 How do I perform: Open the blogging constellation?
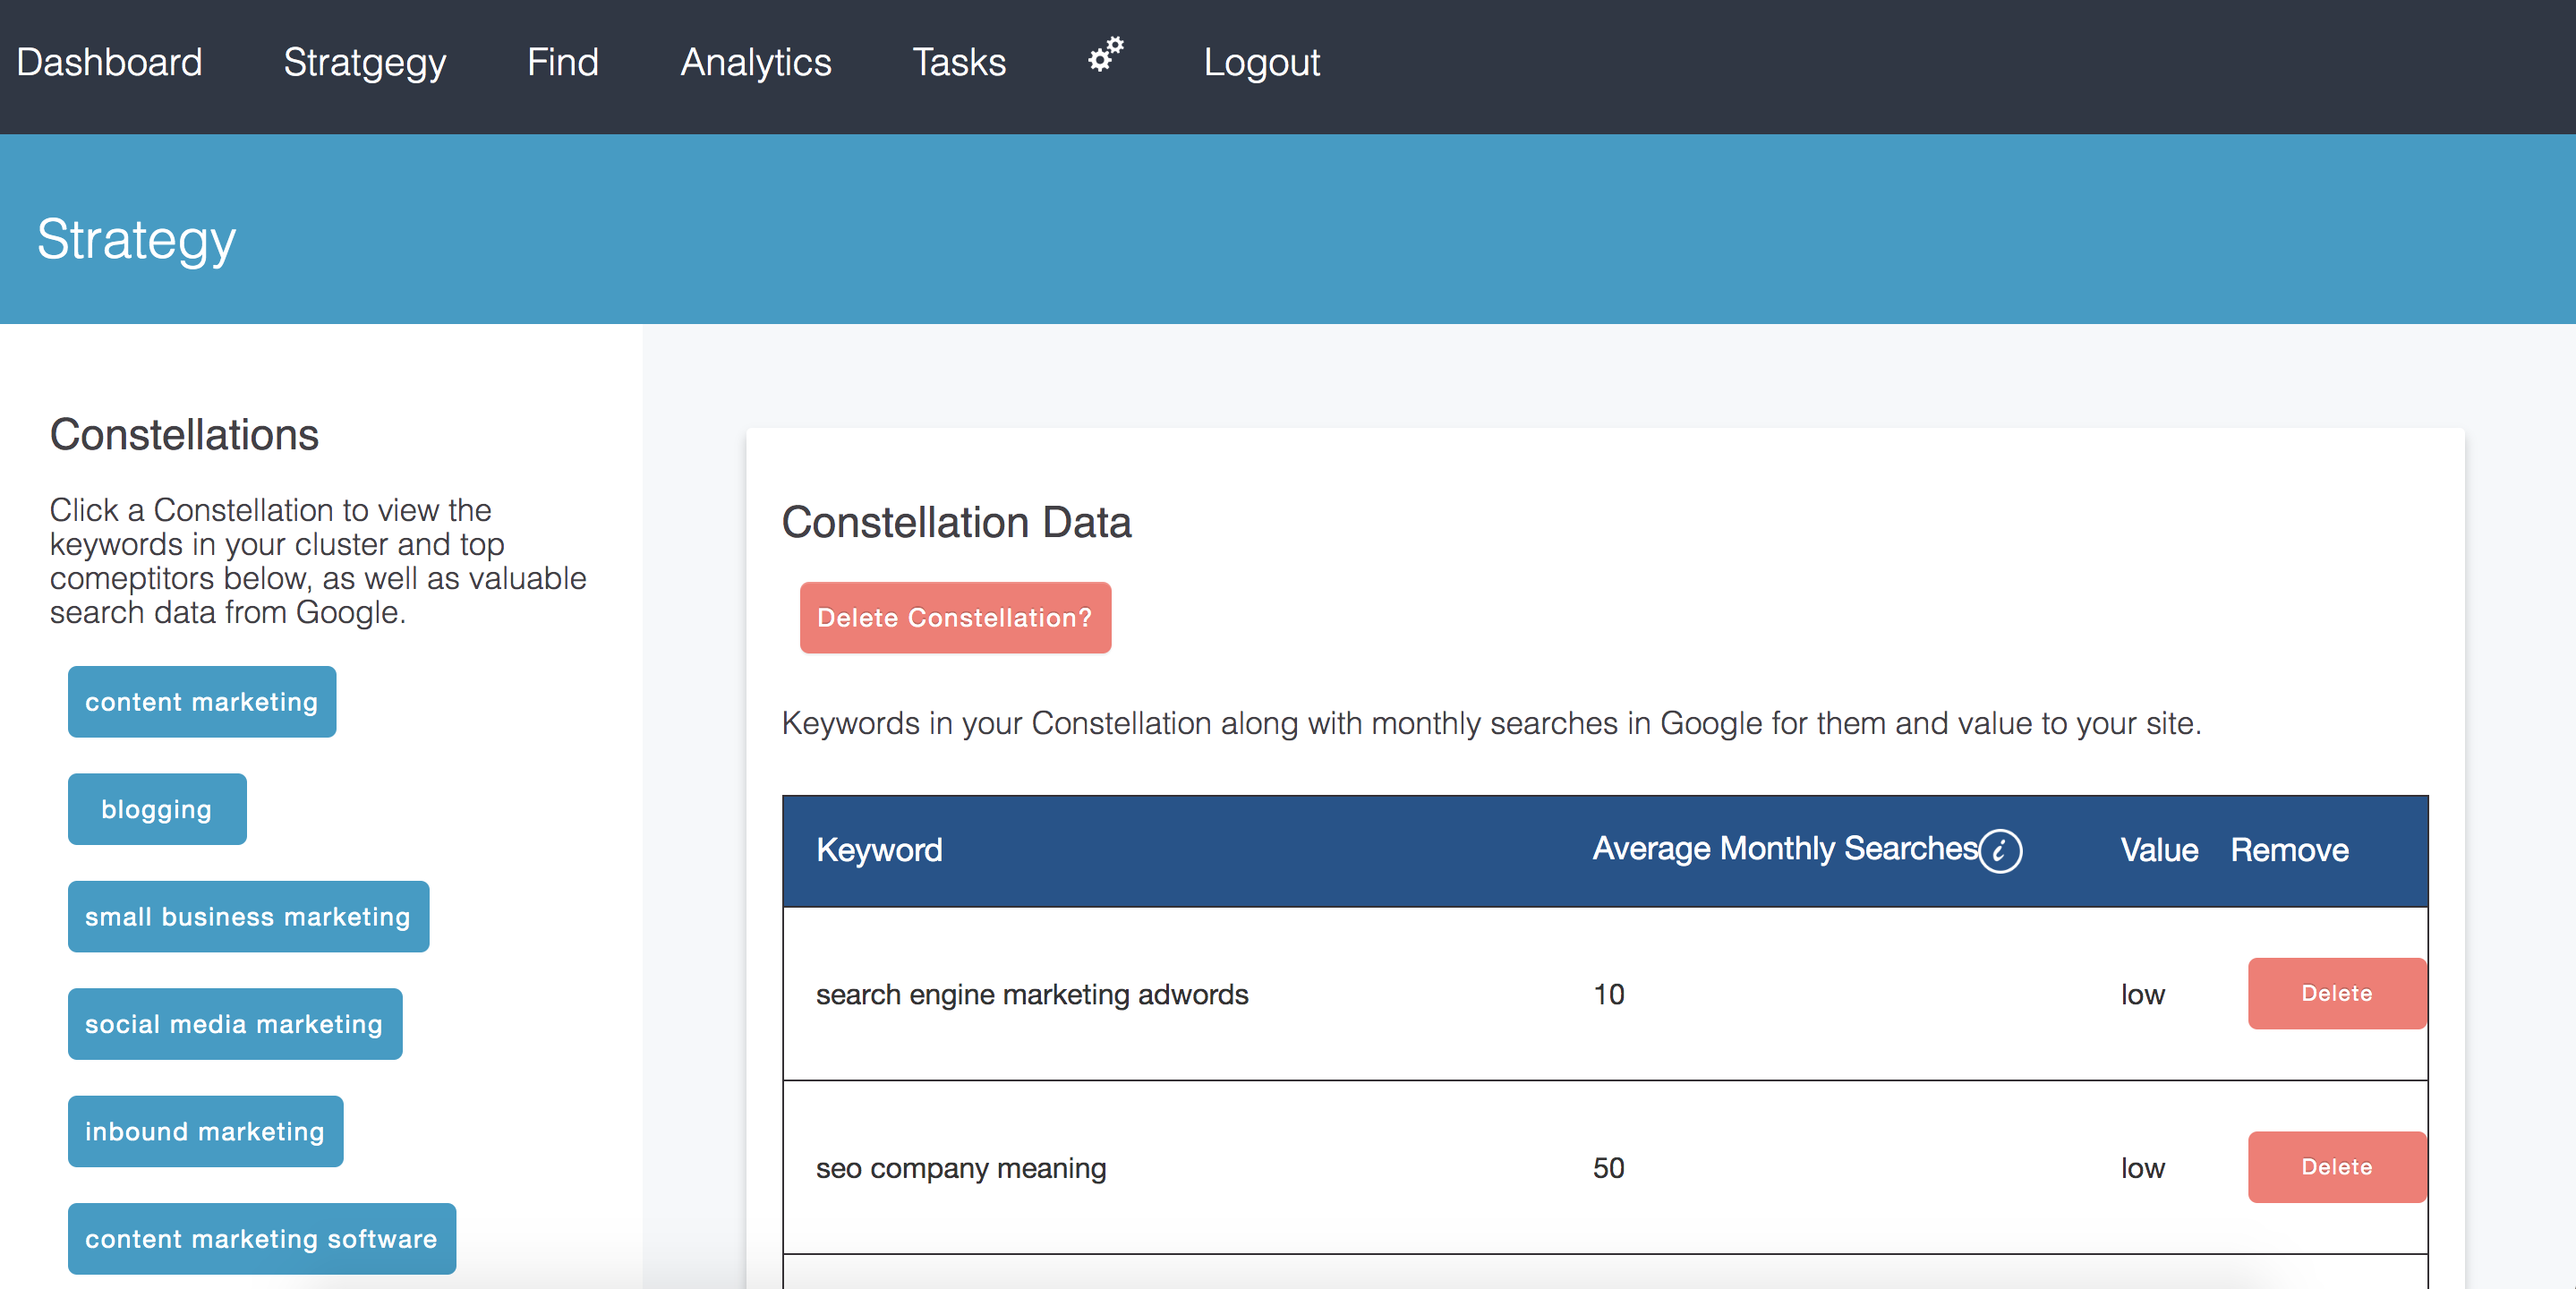coord(157,809)
